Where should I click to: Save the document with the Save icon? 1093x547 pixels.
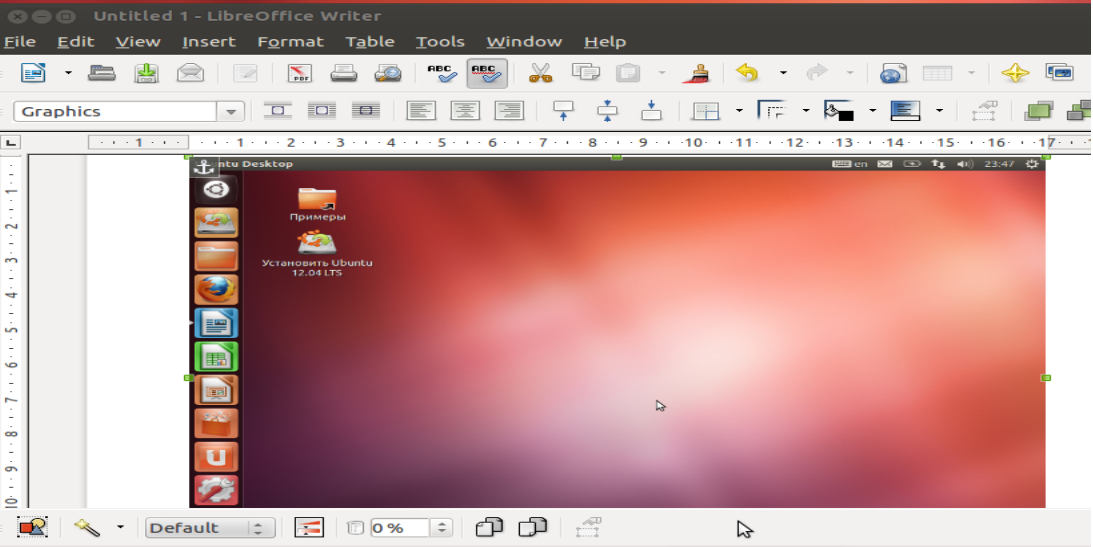(146, 72)
